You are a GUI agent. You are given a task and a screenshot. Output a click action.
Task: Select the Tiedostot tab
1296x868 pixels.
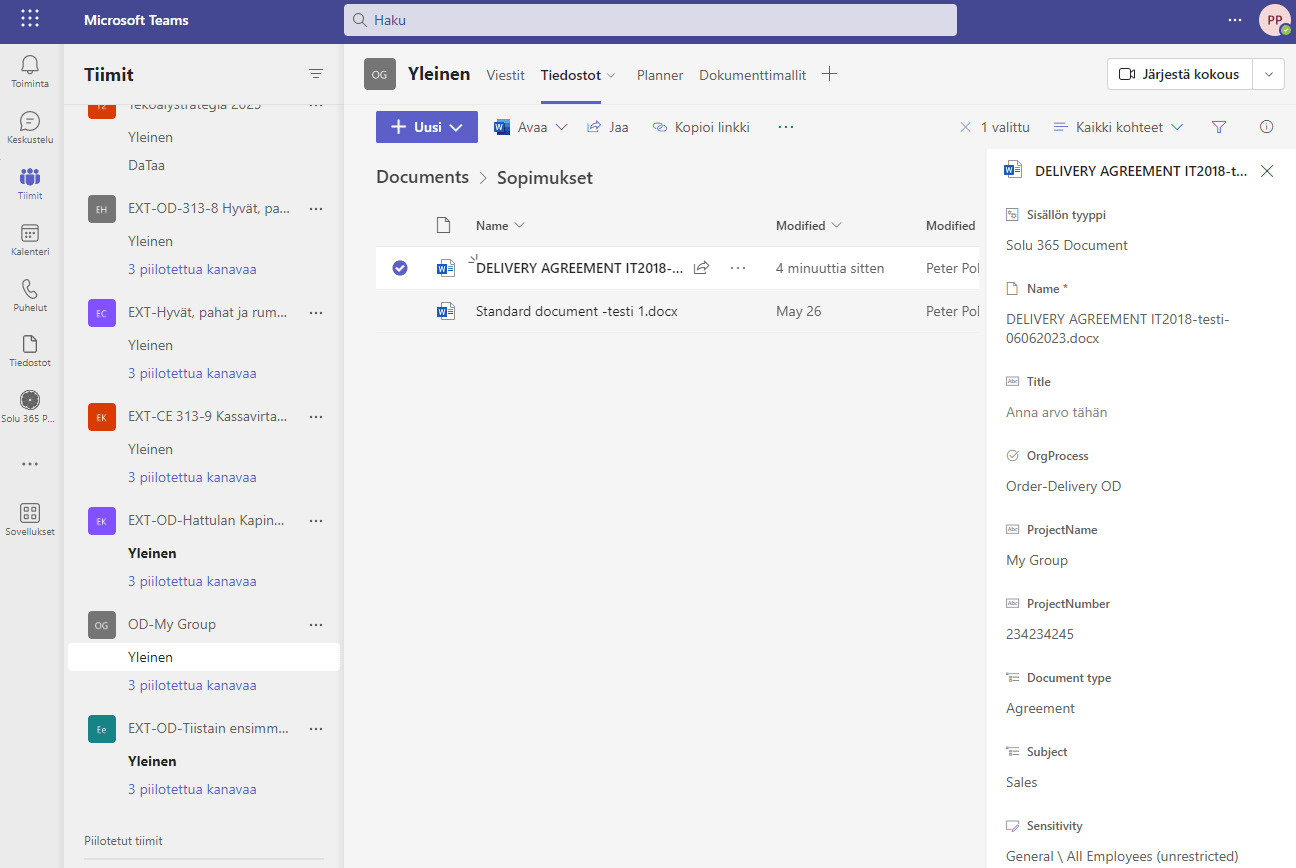[x=571, y=75]
